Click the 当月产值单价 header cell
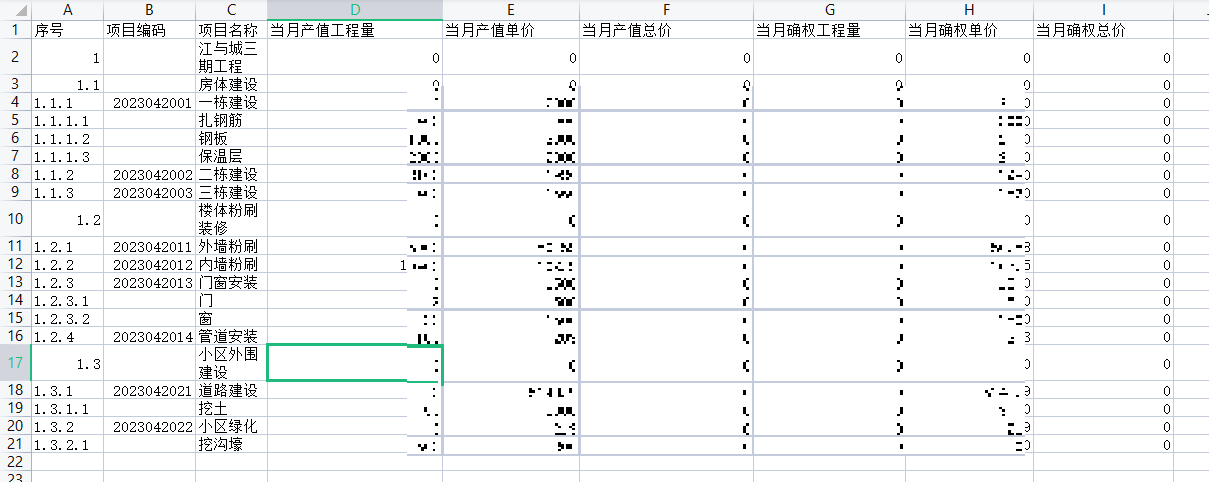This screenshot has height=482, width=1209. (510, 29)
